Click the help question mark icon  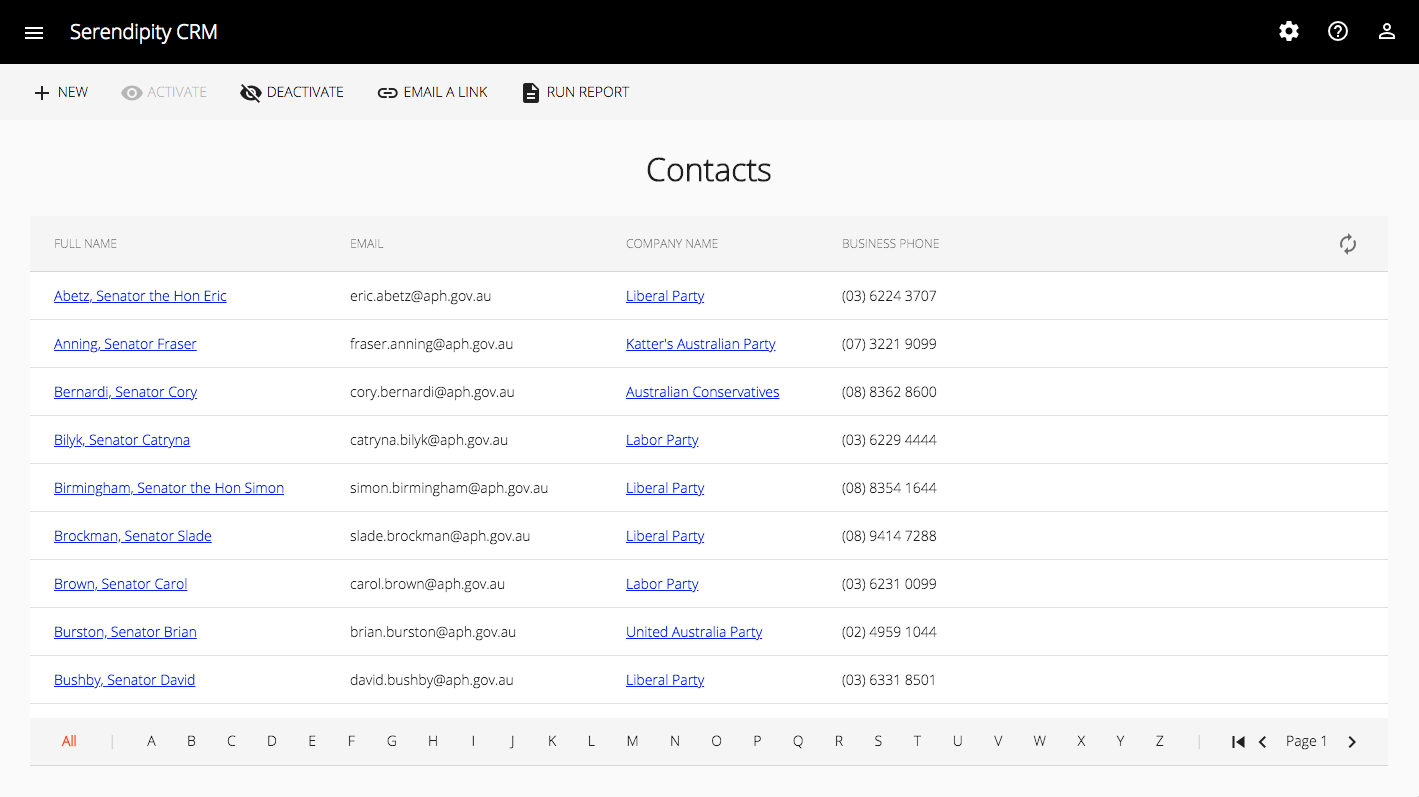click(x=1337, y=31)
